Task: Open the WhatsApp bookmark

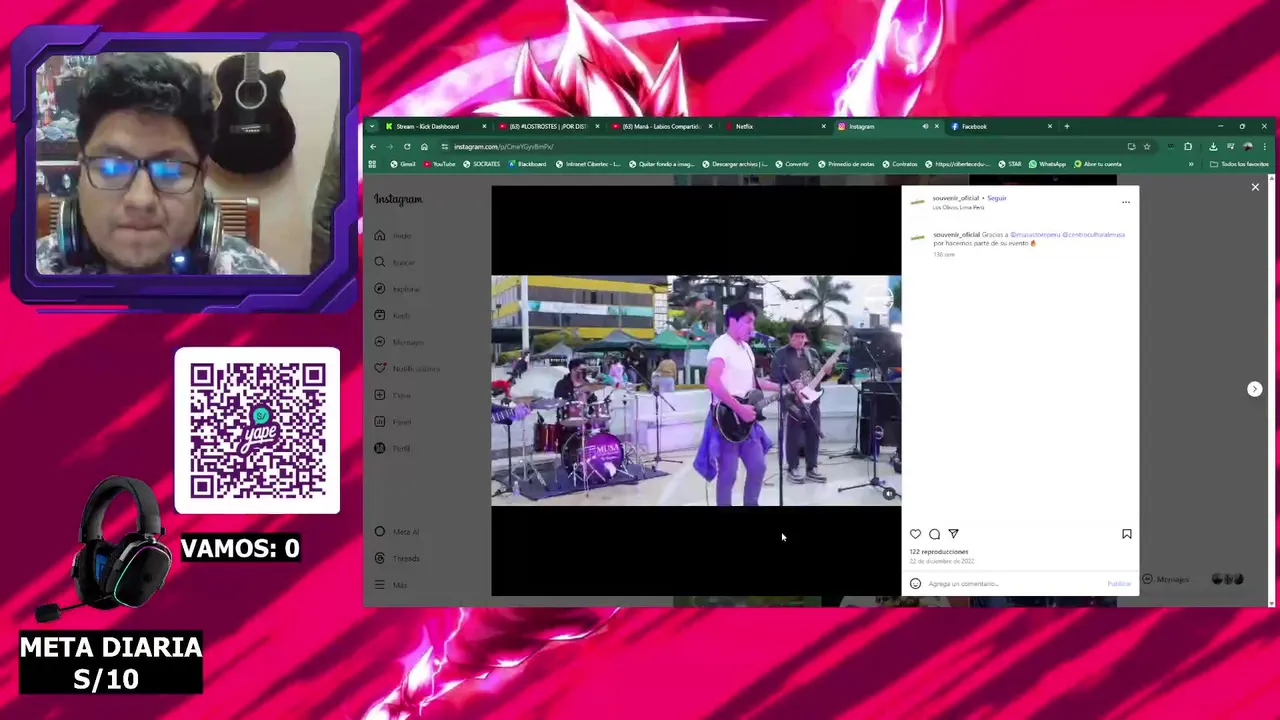Action: click(x=1047, y=164)
